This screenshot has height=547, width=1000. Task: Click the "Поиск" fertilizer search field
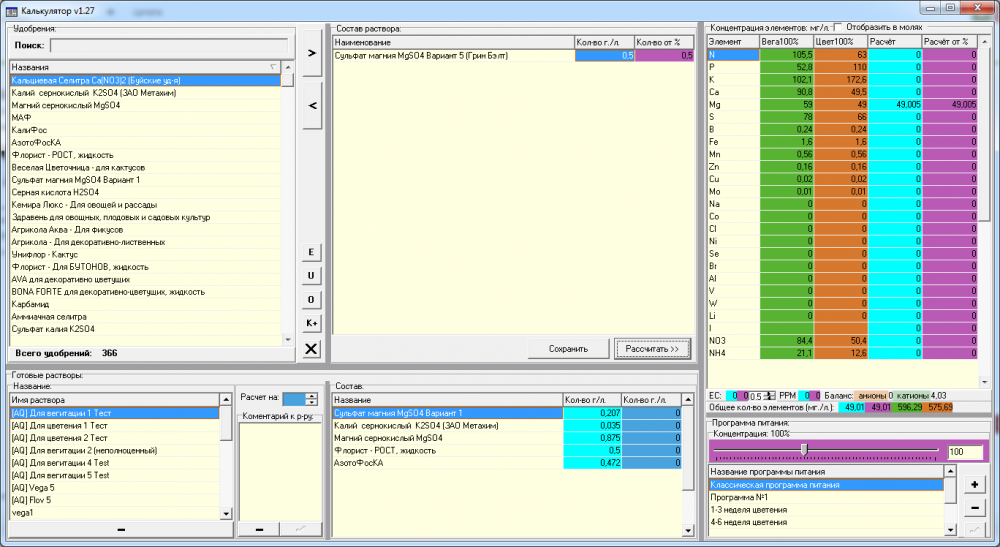(169, 46)
